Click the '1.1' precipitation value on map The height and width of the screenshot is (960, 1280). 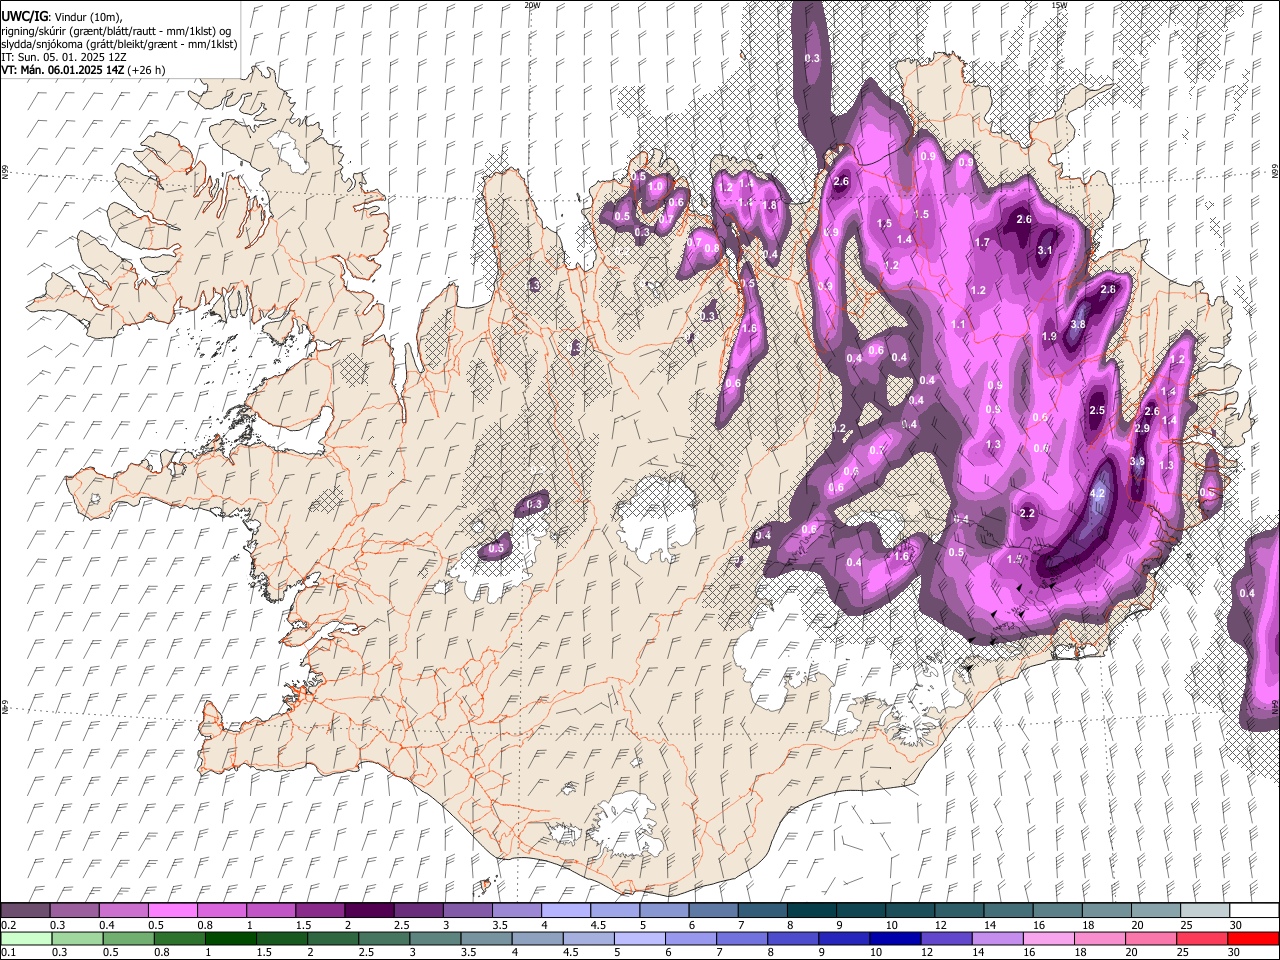[x=959, y=324]
